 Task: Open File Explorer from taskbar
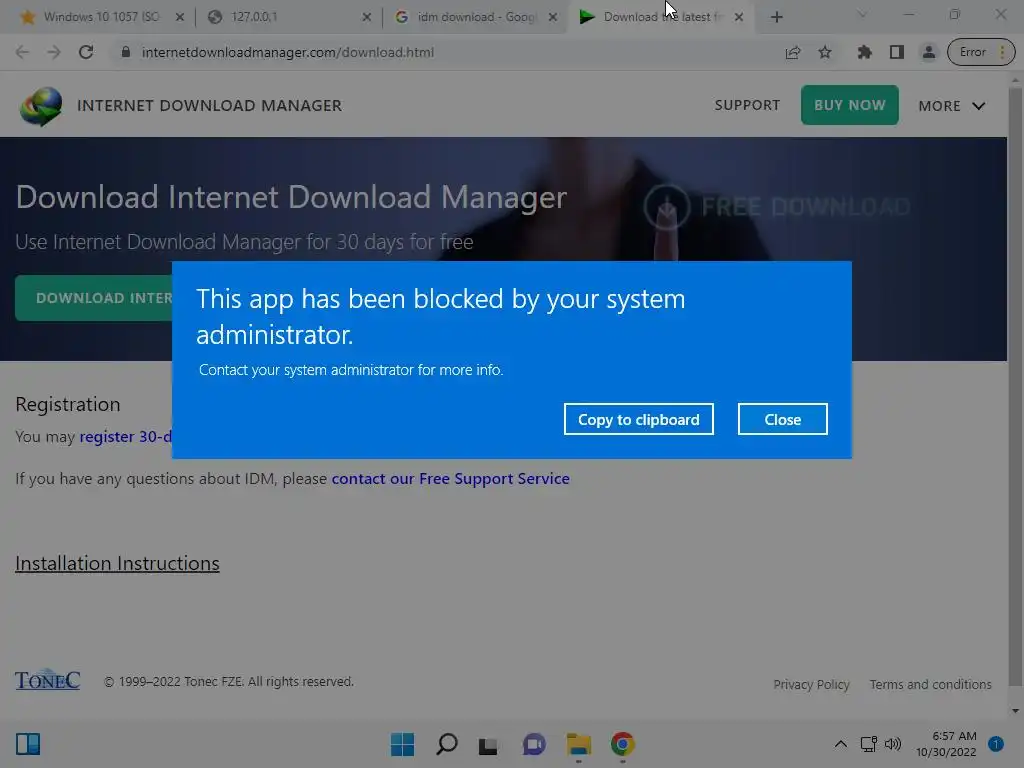tap(579, 744)
